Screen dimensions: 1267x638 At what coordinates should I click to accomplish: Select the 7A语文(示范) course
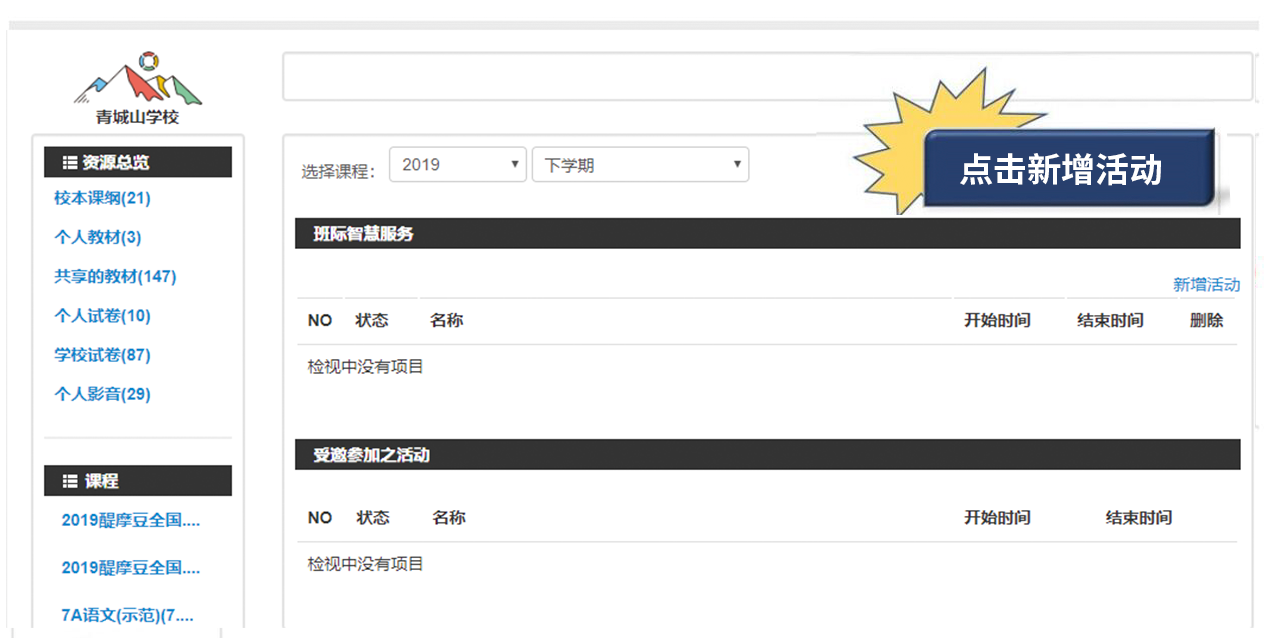click(x=127, y=615)
